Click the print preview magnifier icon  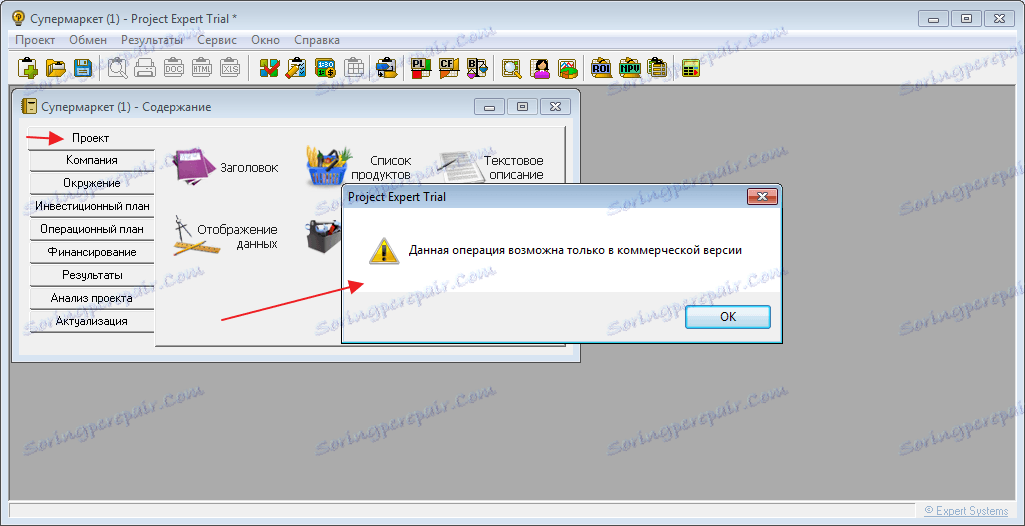[x=119, y=67]
